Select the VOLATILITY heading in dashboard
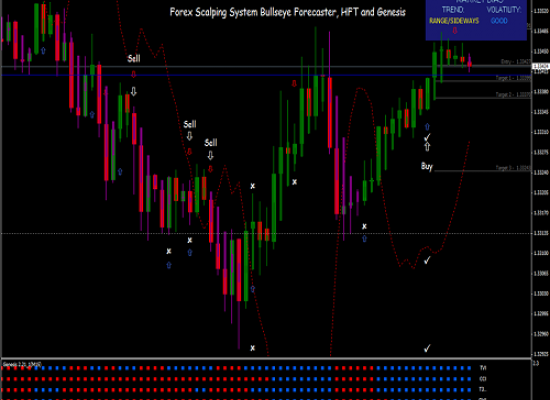 coord(504,10)
